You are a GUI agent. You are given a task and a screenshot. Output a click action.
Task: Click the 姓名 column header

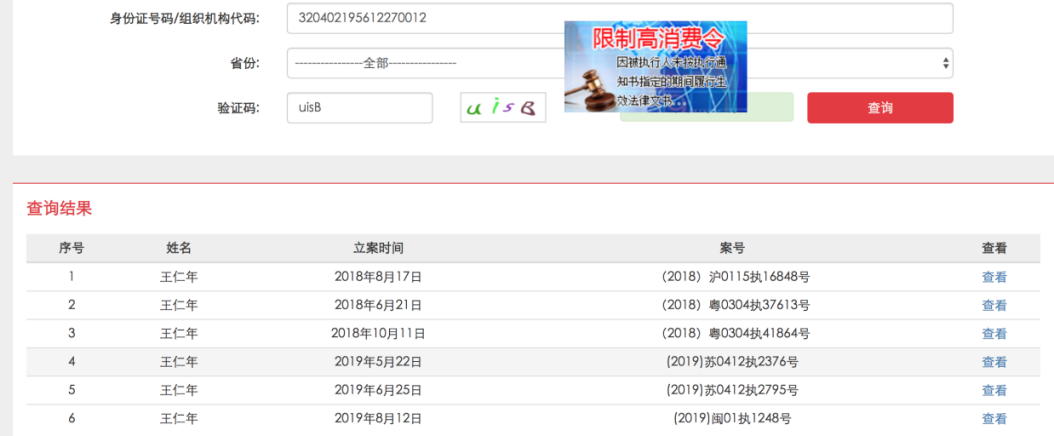point(179,248)
